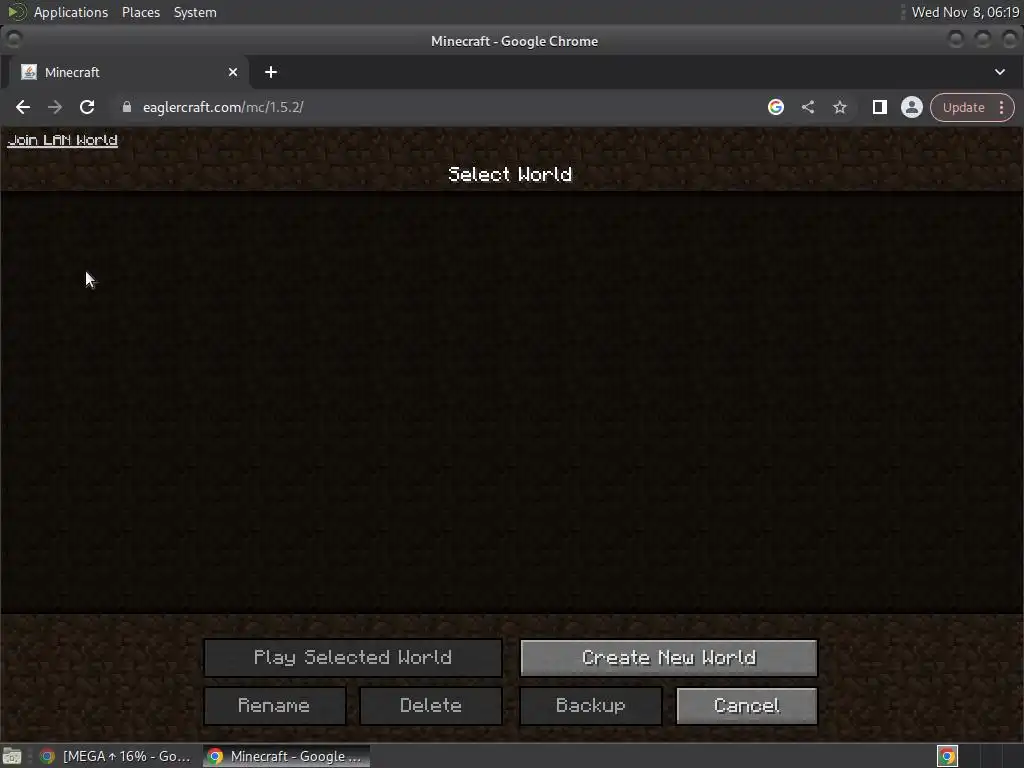The image size is (1024, 768).
Task: Toggle the Chrome side panel icon
Action: (x=880, y=107)
